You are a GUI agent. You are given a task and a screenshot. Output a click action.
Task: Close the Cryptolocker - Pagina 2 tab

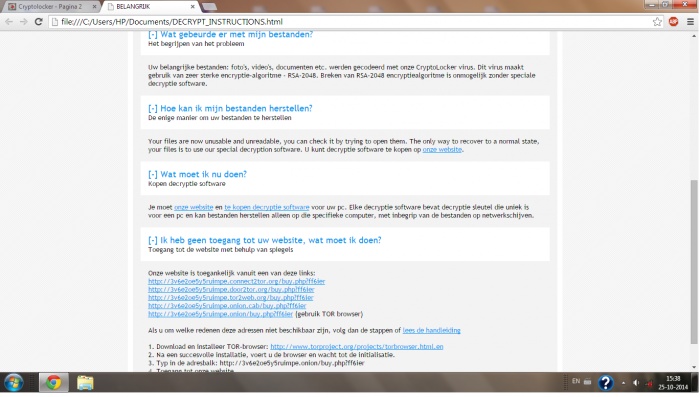tap(94, 7)
